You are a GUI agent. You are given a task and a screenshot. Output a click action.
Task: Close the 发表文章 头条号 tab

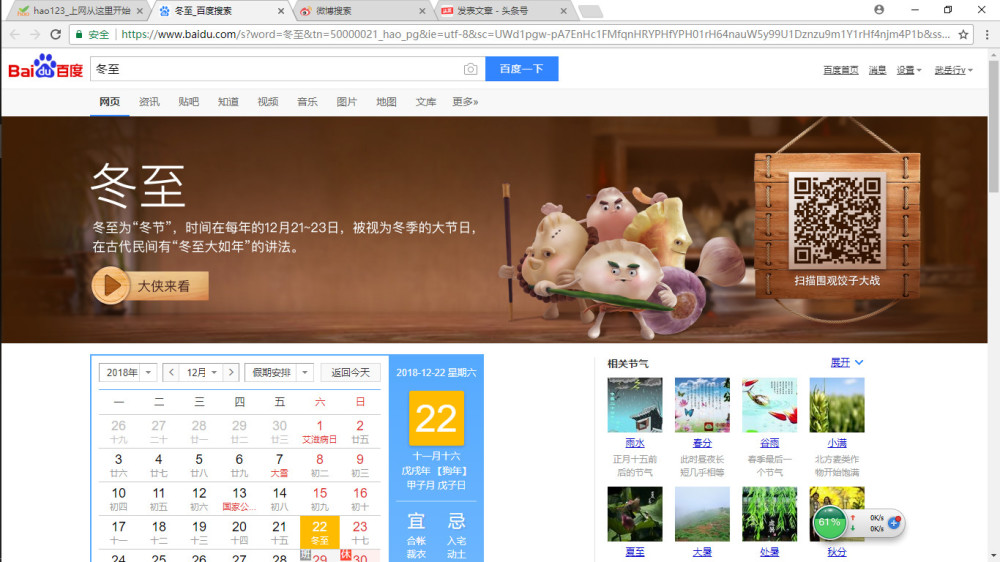pos(564,11)
